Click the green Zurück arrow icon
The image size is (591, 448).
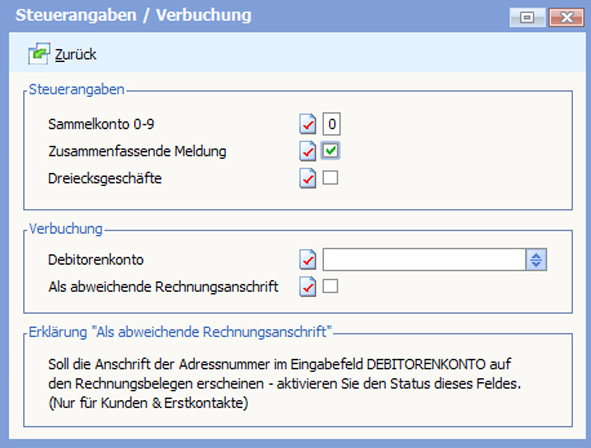(x=39, y=54)
